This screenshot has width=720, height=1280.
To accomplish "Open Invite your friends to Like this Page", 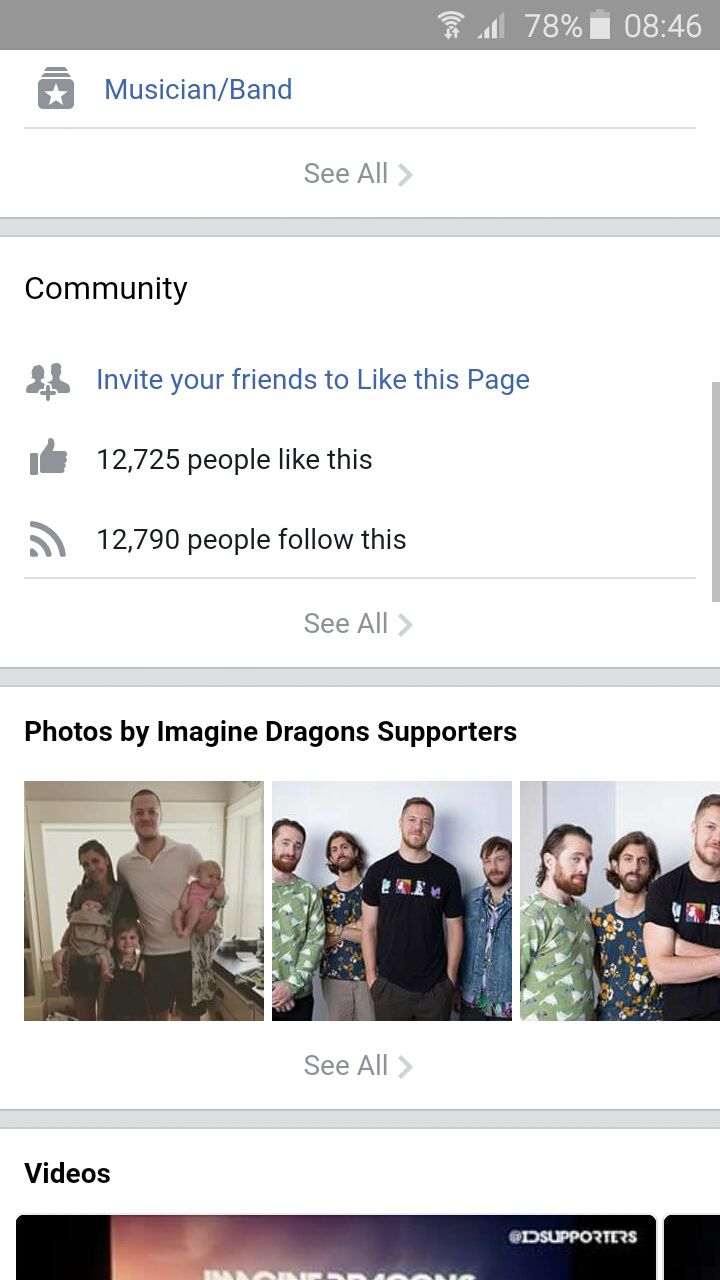I will (313, 380).
